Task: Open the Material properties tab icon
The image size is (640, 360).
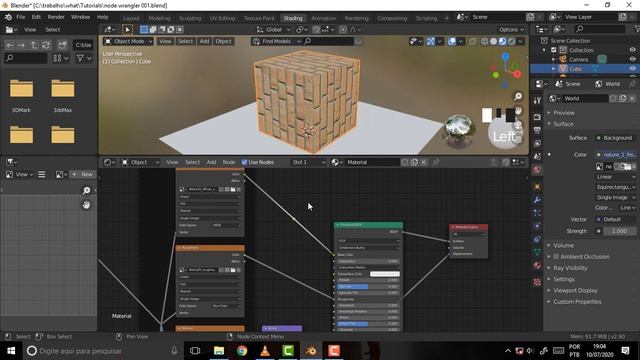Action: click(537, 265)
